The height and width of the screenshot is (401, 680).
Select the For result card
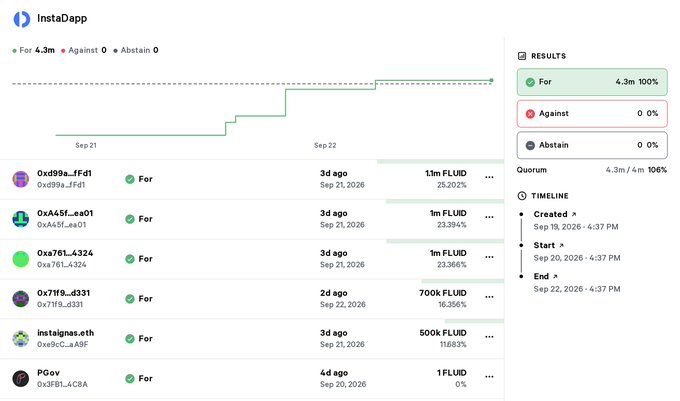[592, 82]
